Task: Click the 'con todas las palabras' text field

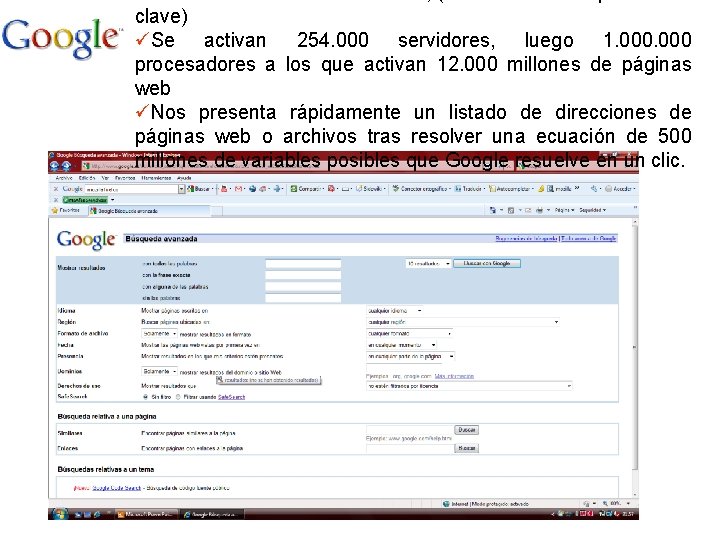Action: tap(303, 264)
